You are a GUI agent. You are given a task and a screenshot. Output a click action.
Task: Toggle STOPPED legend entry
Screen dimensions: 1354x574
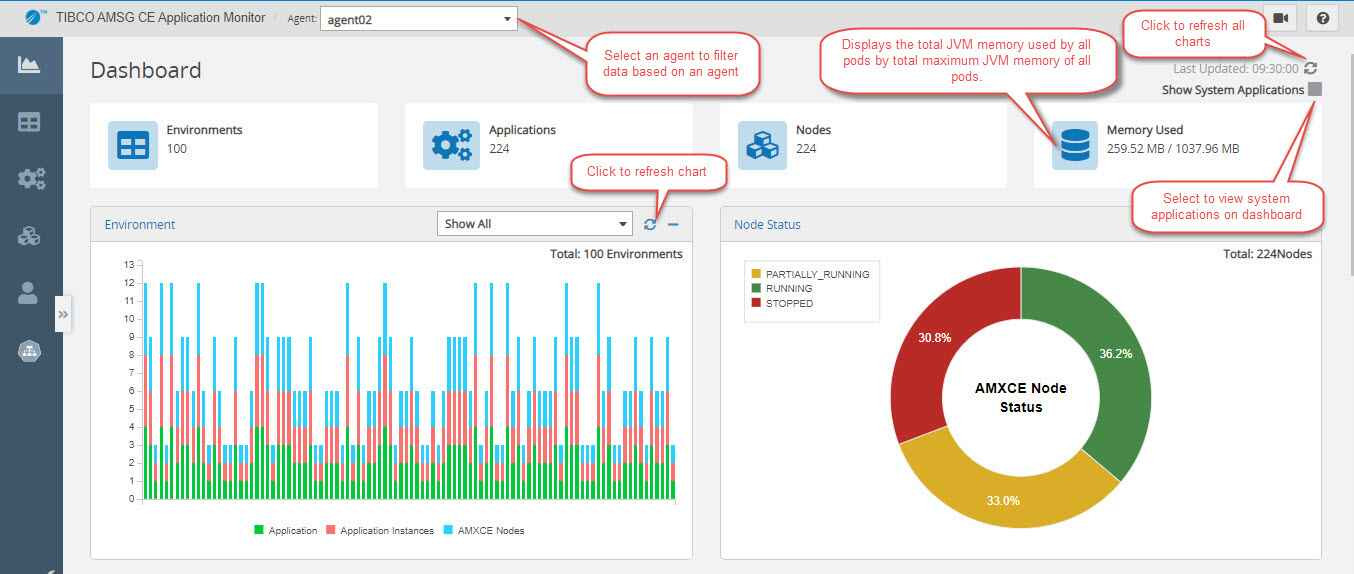[782, 303]
